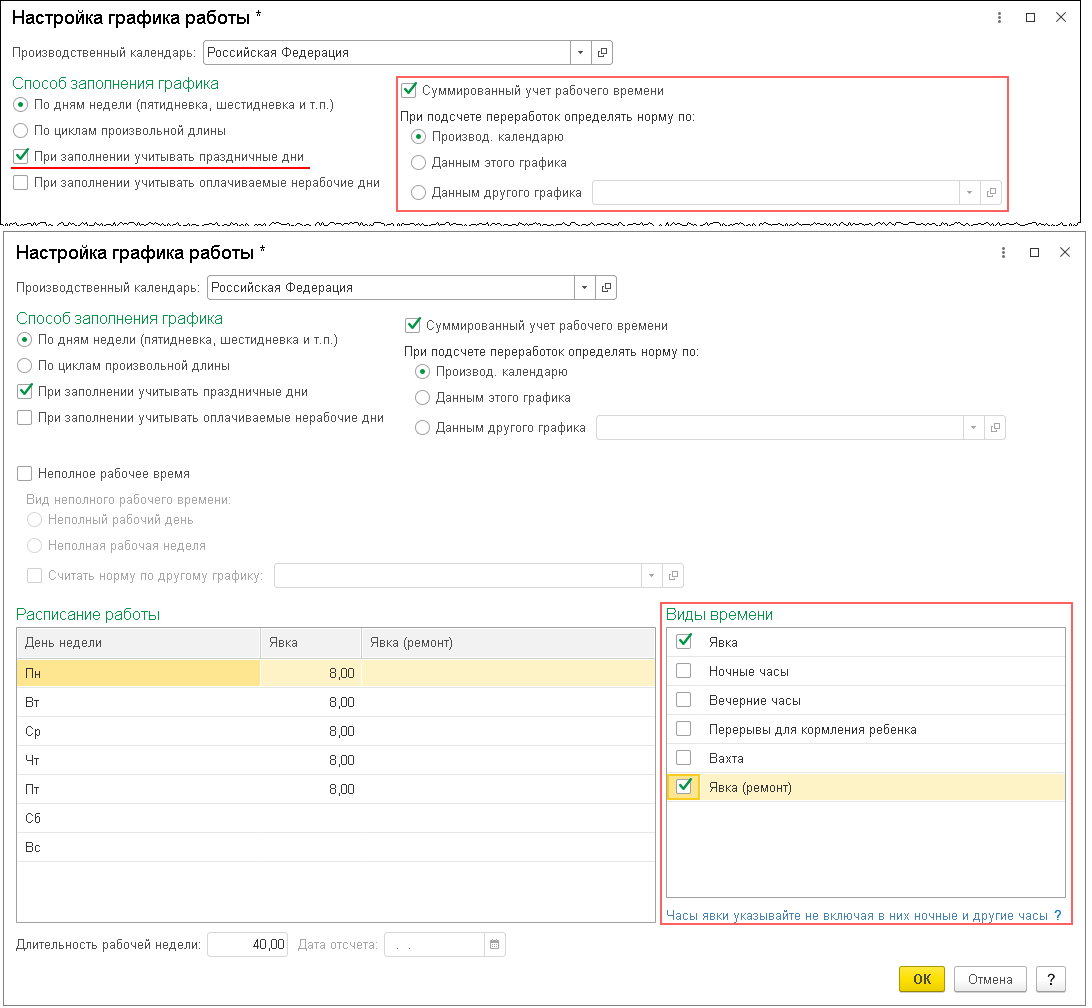Expand the Считать норму по другому графику dropdown
The width and height of the screenshot is (1092, 1008).
coord(651,576)
